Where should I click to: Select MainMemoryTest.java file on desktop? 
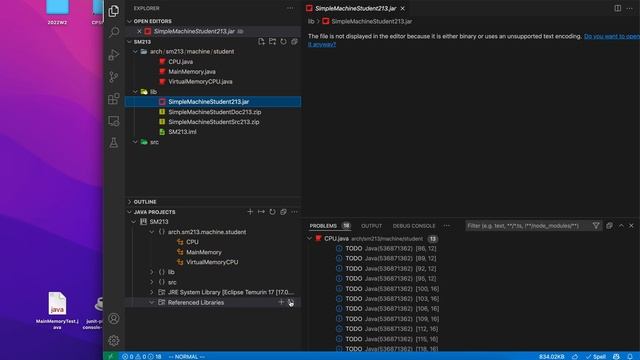(x=57, y=311)
